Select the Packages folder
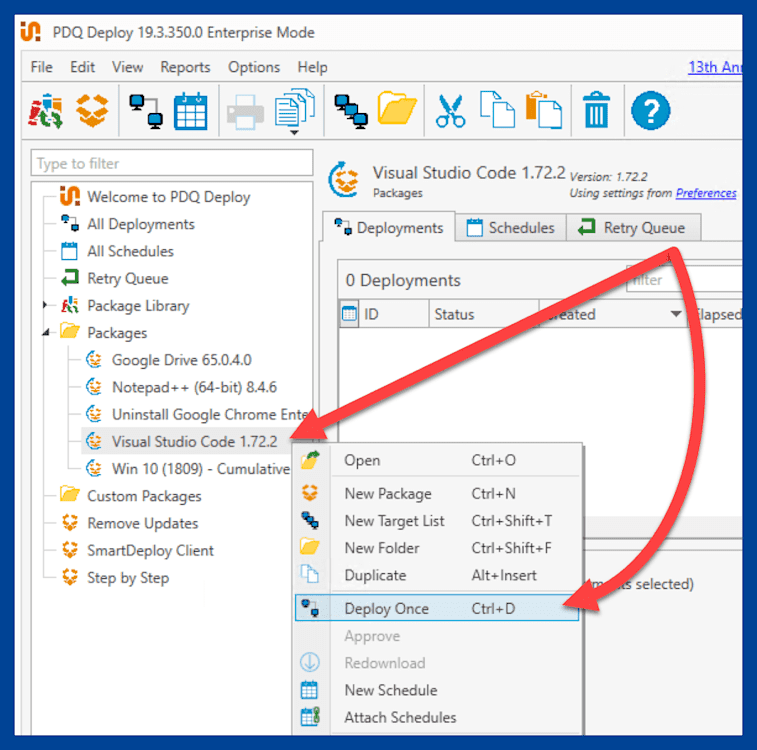Viewport: 757px width, 750px height. (x=117, y=333)
